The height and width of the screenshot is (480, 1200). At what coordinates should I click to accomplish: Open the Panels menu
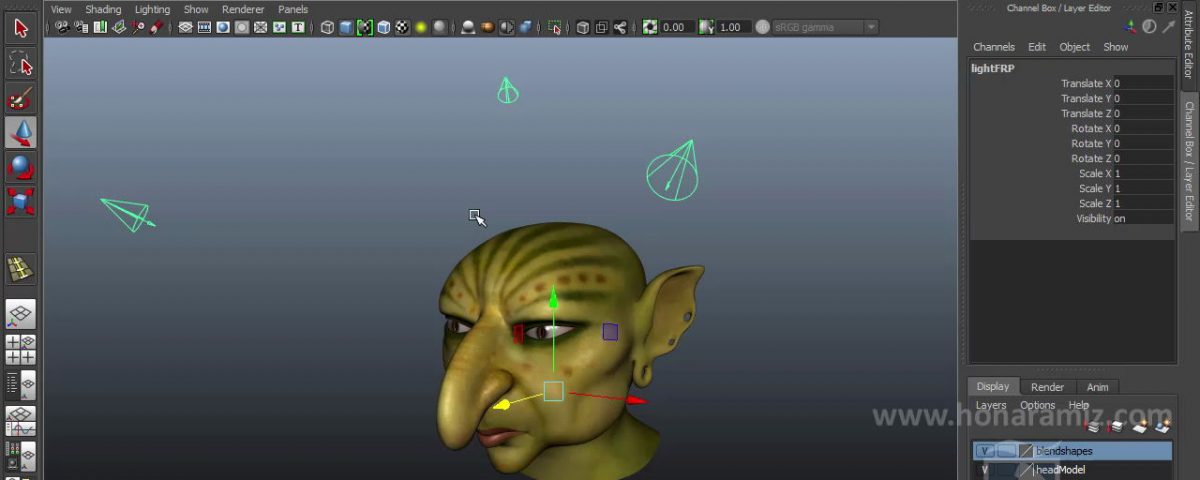(293, 9)
